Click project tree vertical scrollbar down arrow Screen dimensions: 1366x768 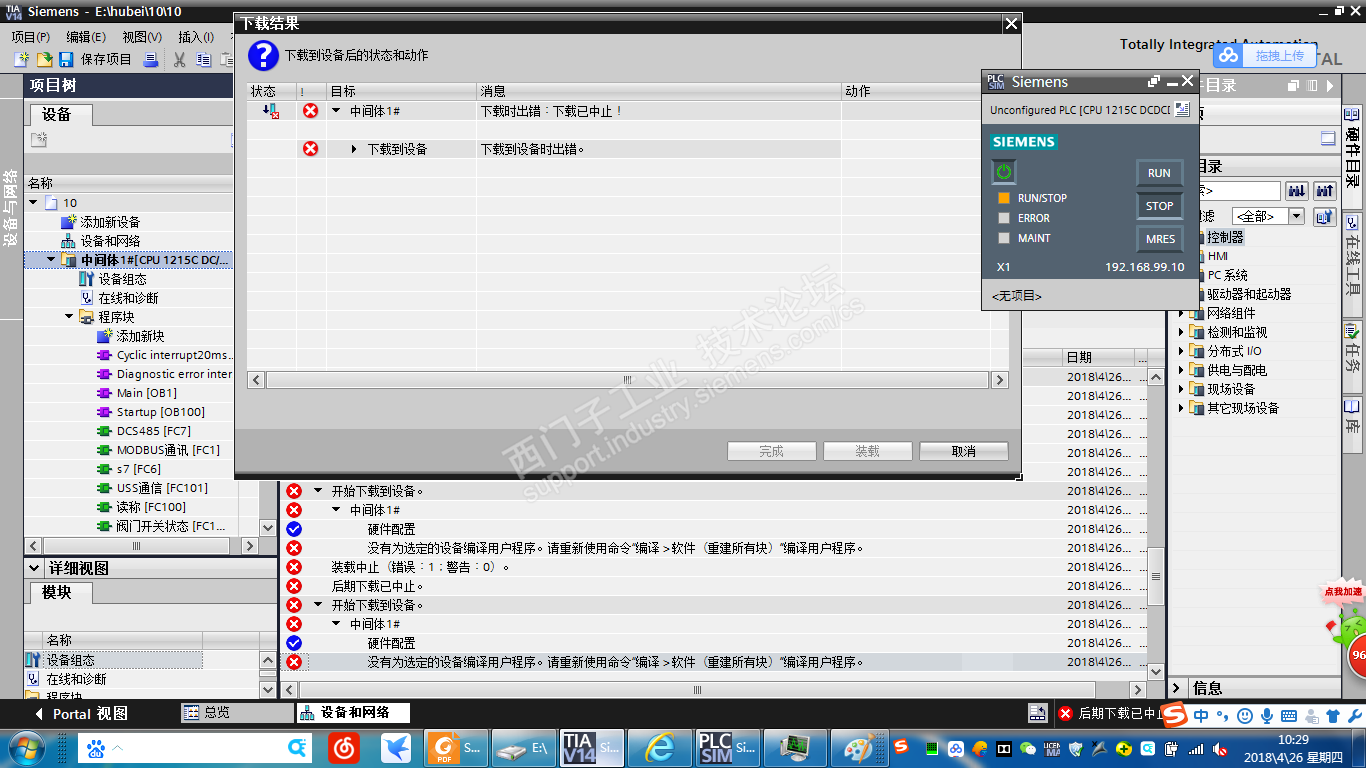point(268,527)
